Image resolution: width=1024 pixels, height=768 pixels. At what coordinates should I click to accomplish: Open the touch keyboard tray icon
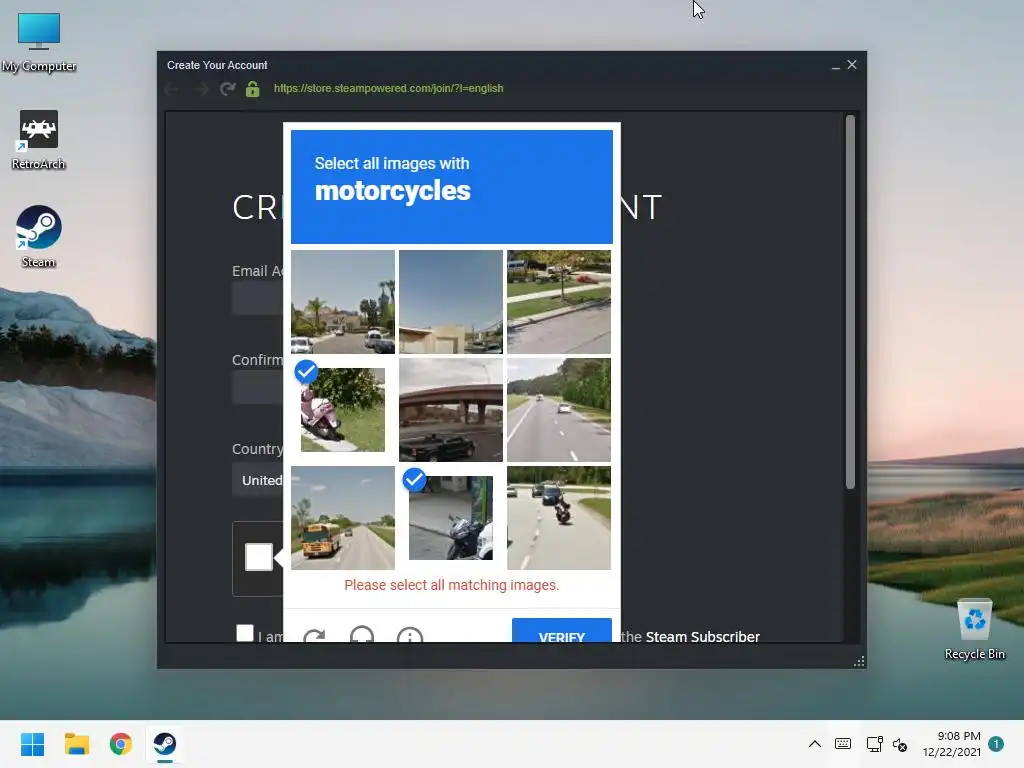point(843,744)
